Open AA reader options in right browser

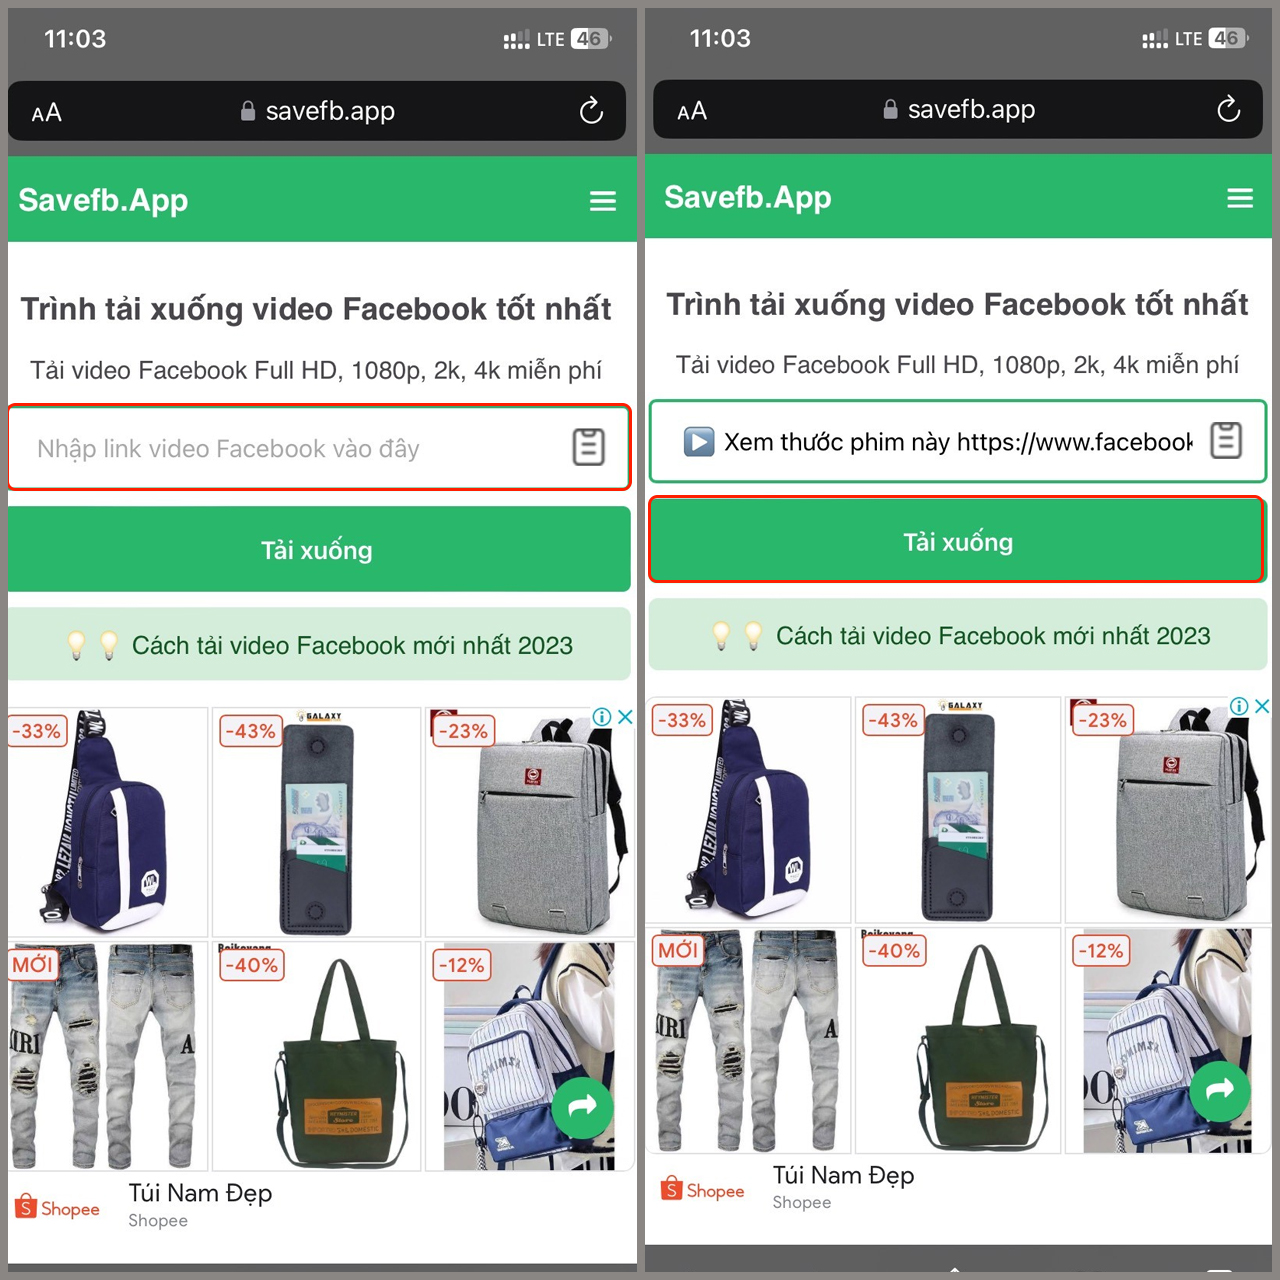(692, 111)
